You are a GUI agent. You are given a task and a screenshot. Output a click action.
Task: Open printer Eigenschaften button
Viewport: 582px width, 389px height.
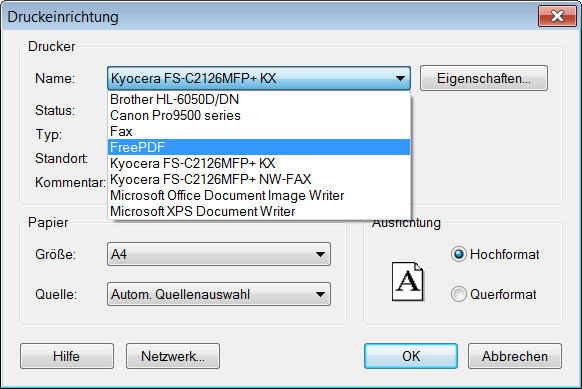[484, 78]
